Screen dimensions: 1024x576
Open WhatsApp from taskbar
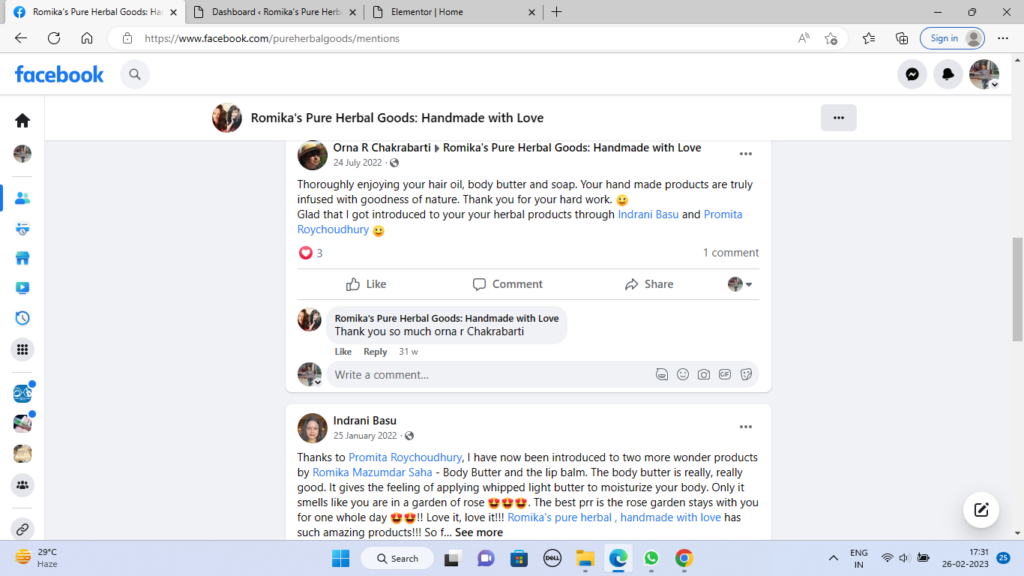coord(650,558)
